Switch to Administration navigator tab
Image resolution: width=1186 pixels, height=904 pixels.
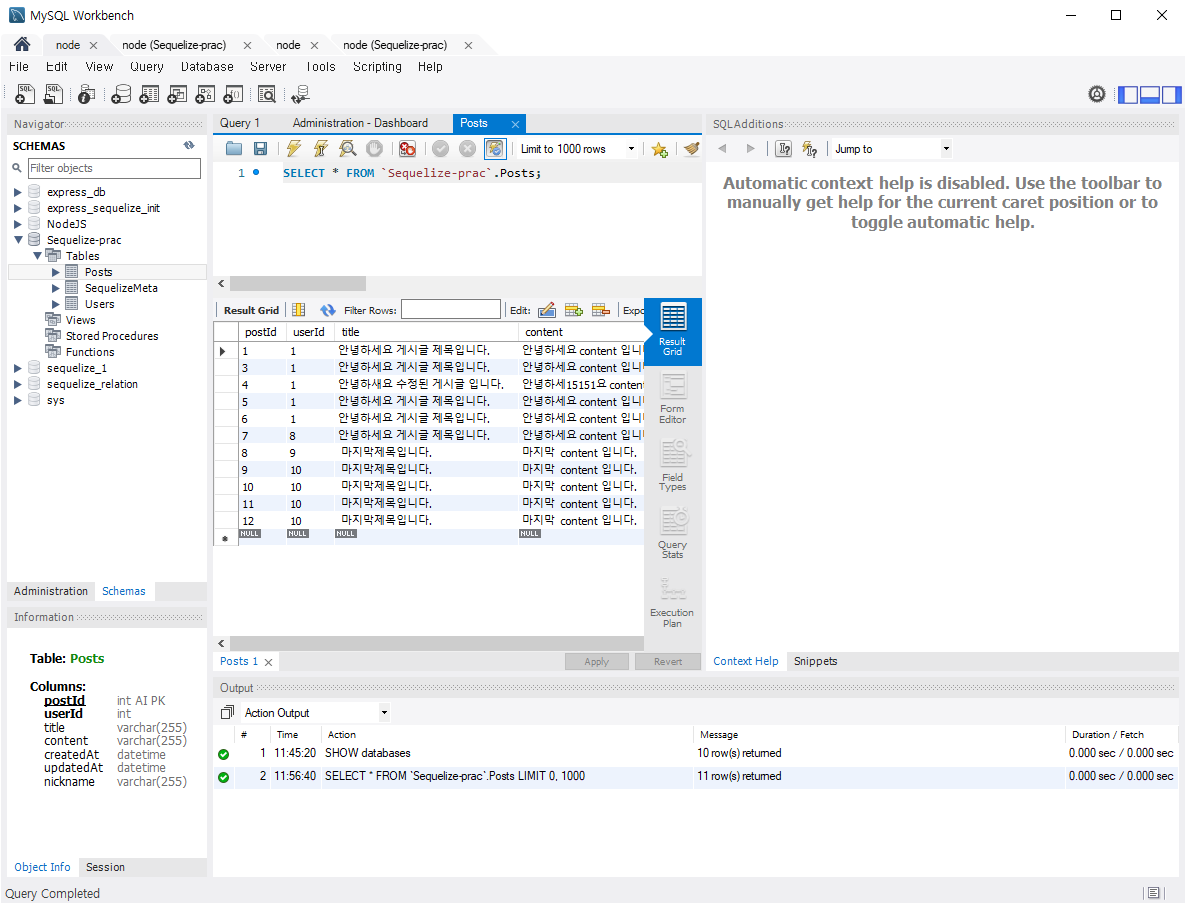point(51,591)
